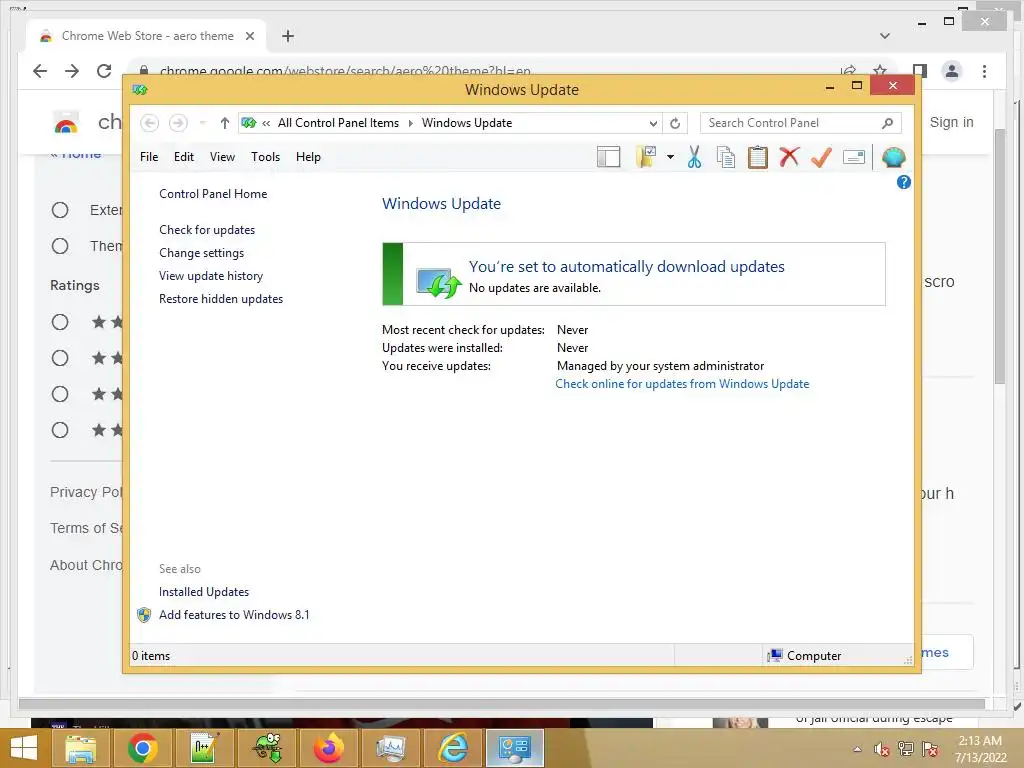Open the Chrome profile avatar
Image resolution: width=1024 pixels, height=768 pixels.
[x=952, y=71]
